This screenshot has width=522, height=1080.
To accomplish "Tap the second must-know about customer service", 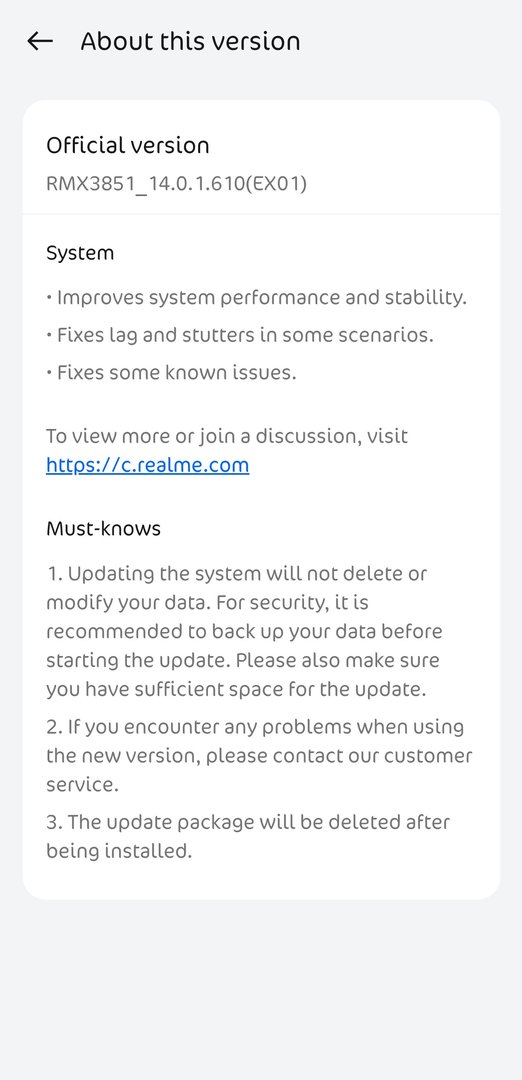I will coord(259,756).
